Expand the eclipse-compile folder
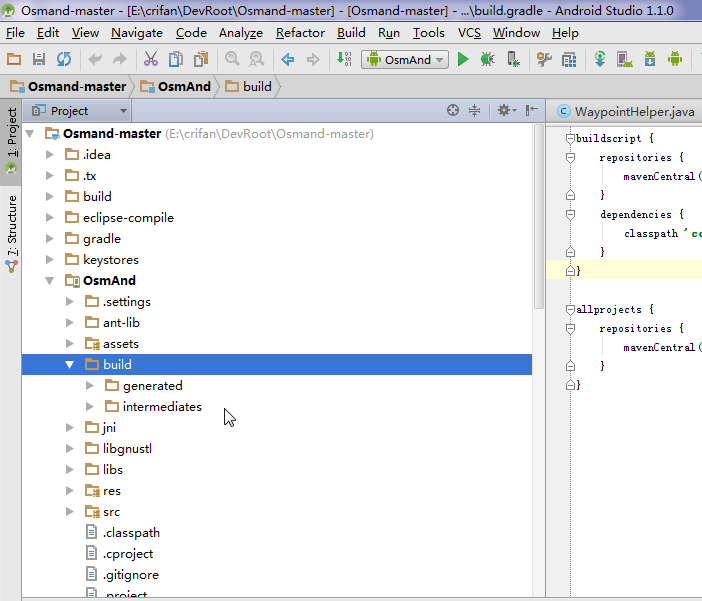The width and height of the screenshot is (702, 601). [50, 218]
